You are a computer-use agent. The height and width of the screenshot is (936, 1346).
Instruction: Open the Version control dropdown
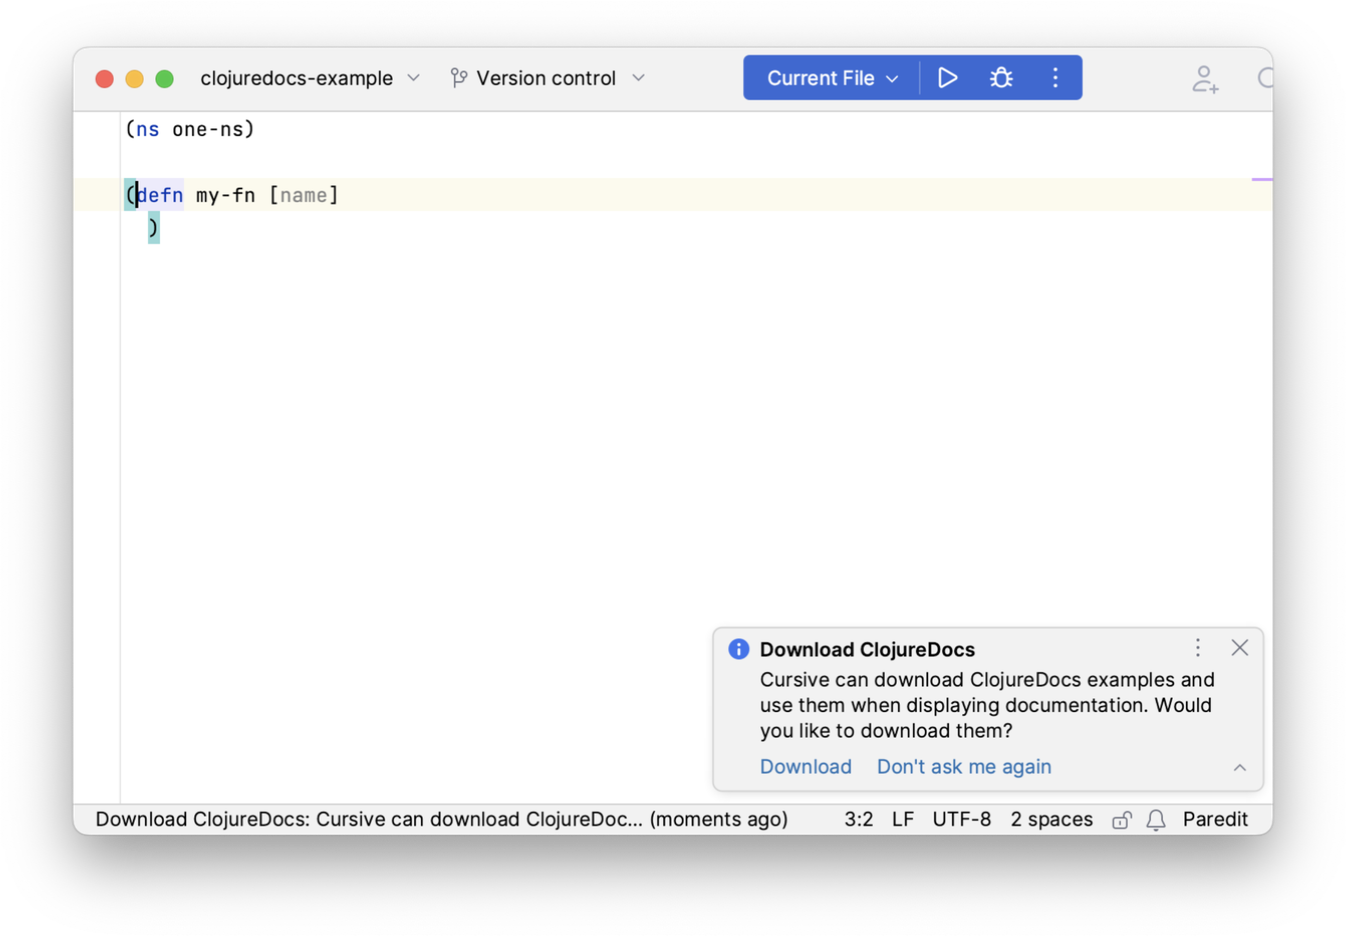pyautogui.click(x=547, y=78)
